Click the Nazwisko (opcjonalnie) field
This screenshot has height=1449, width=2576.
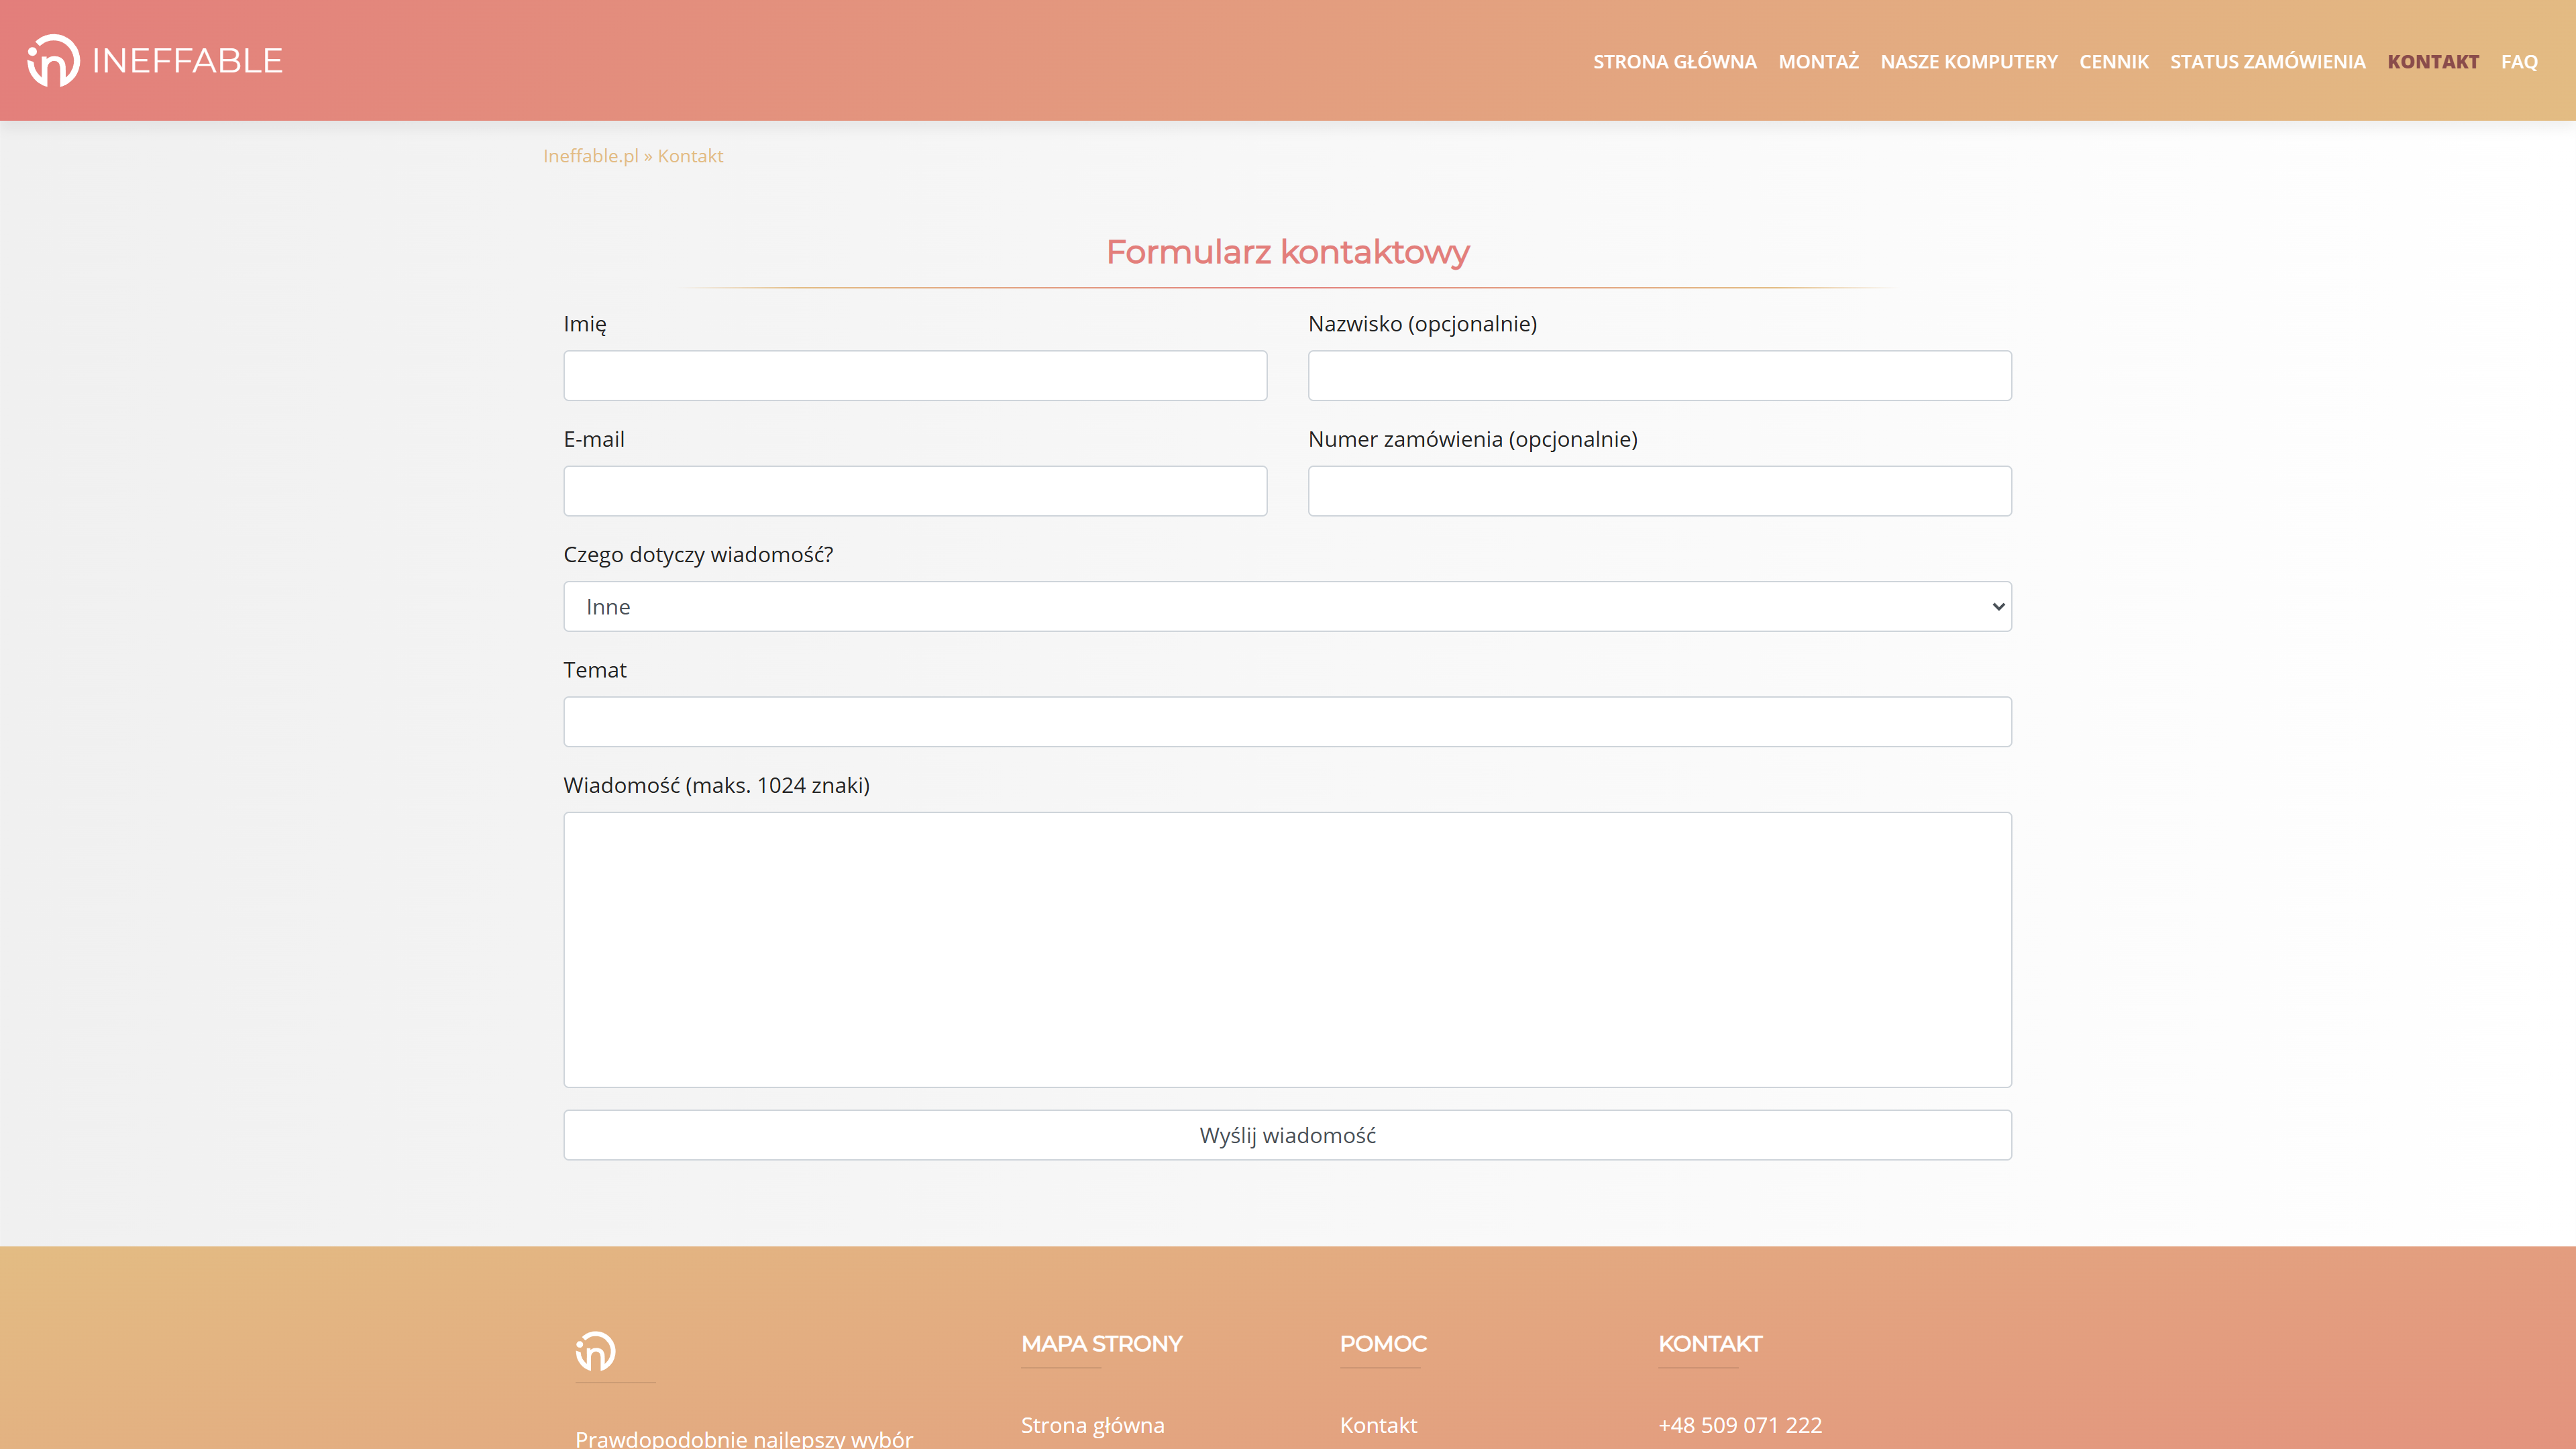click(x=1659, y=376)
